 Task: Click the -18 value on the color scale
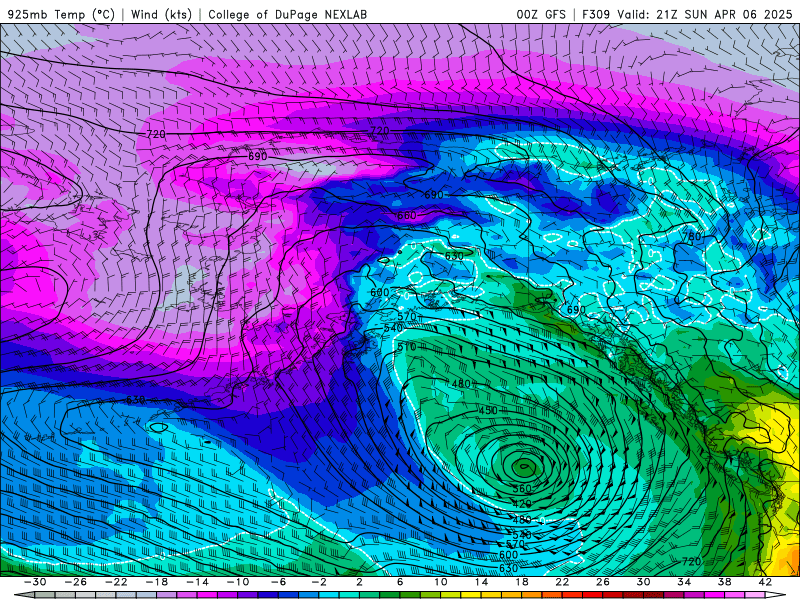point(157,582)
